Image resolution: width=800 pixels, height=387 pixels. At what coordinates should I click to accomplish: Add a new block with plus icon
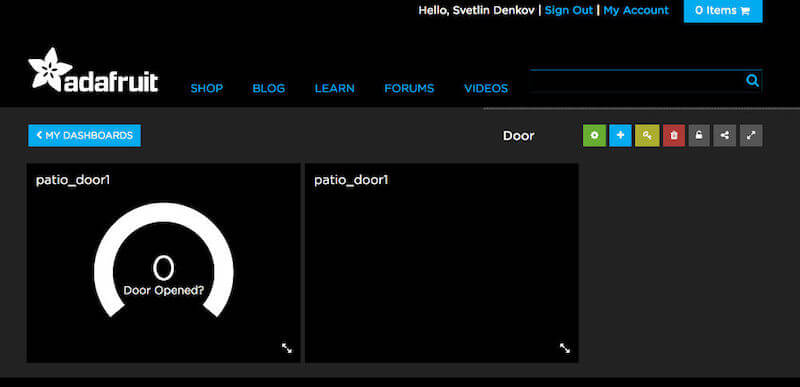[x=620, y=136]
